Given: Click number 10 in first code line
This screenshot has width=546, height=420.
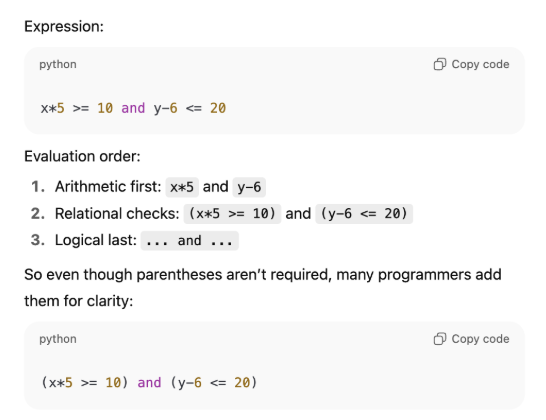Looking at the screenshot, I should [105, 108].
